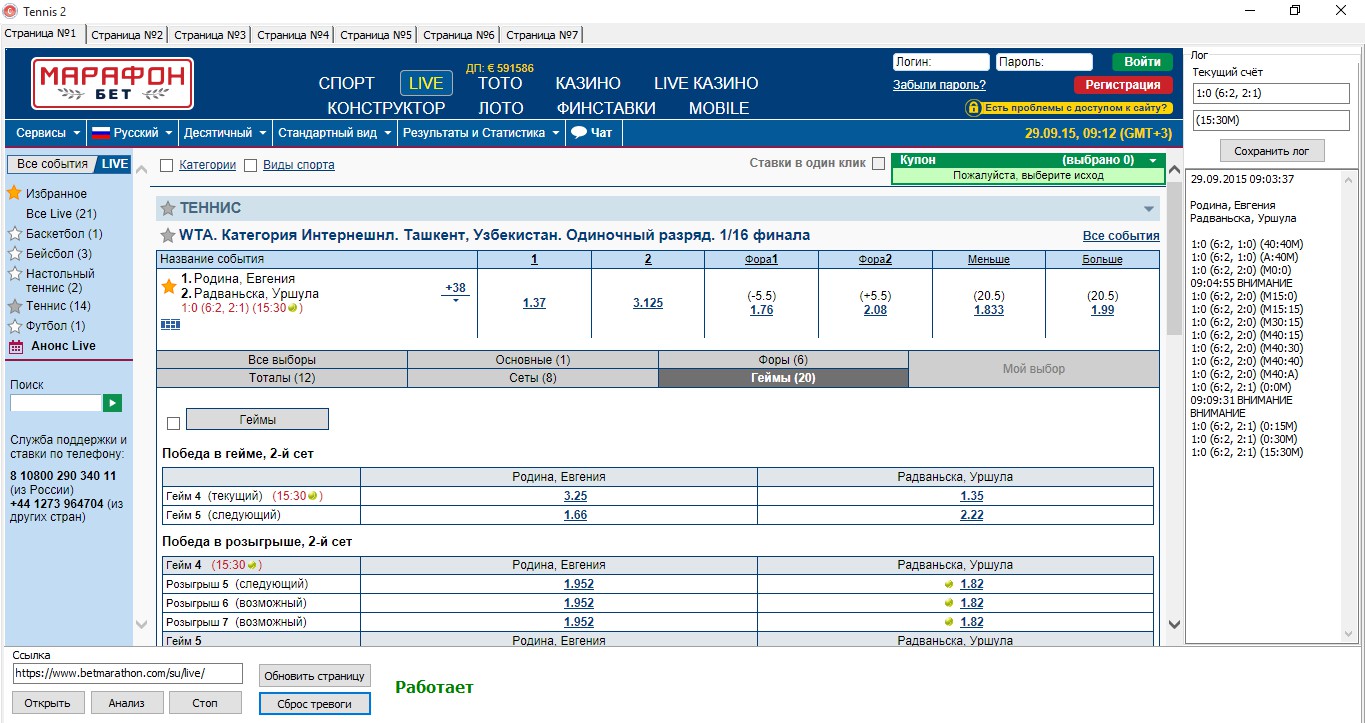Open the КАЗИНО menu item
Image resolution: width=1365 pixels, height=723 pixels.
coord(588,83)
